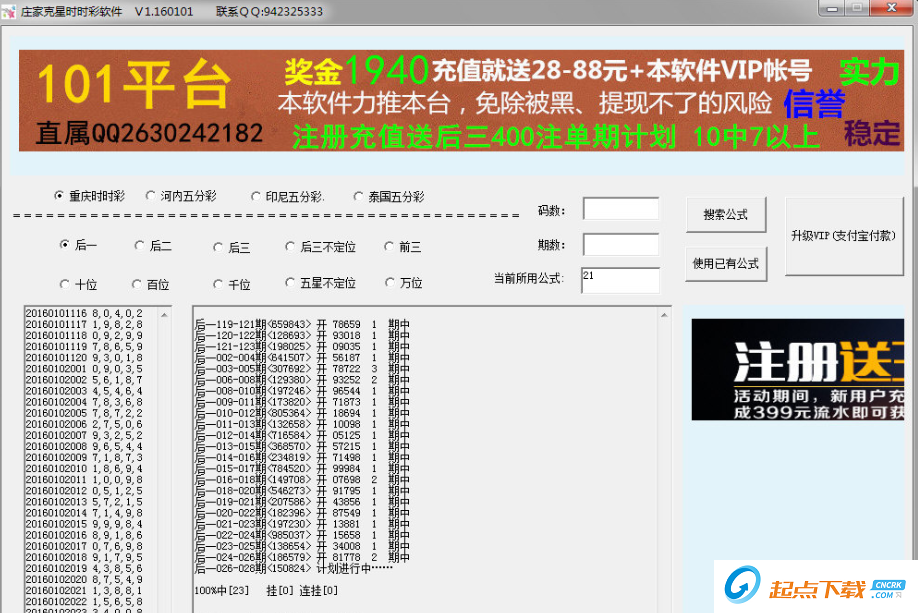Pick the 十位 radio button
This screenshot has height=613, width=918.
point(78,284)
